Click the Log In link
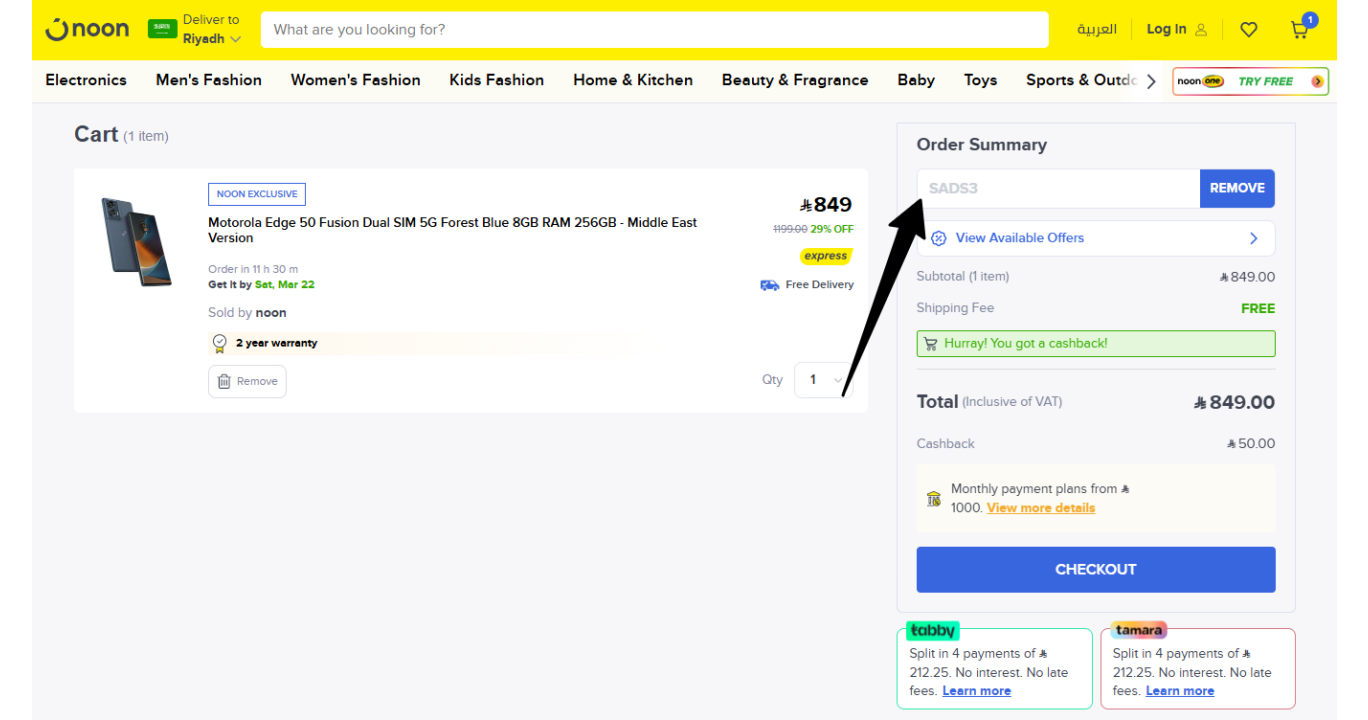Image resolution: width=1368 pixels, height=720 pixels. pos(1166,29)
